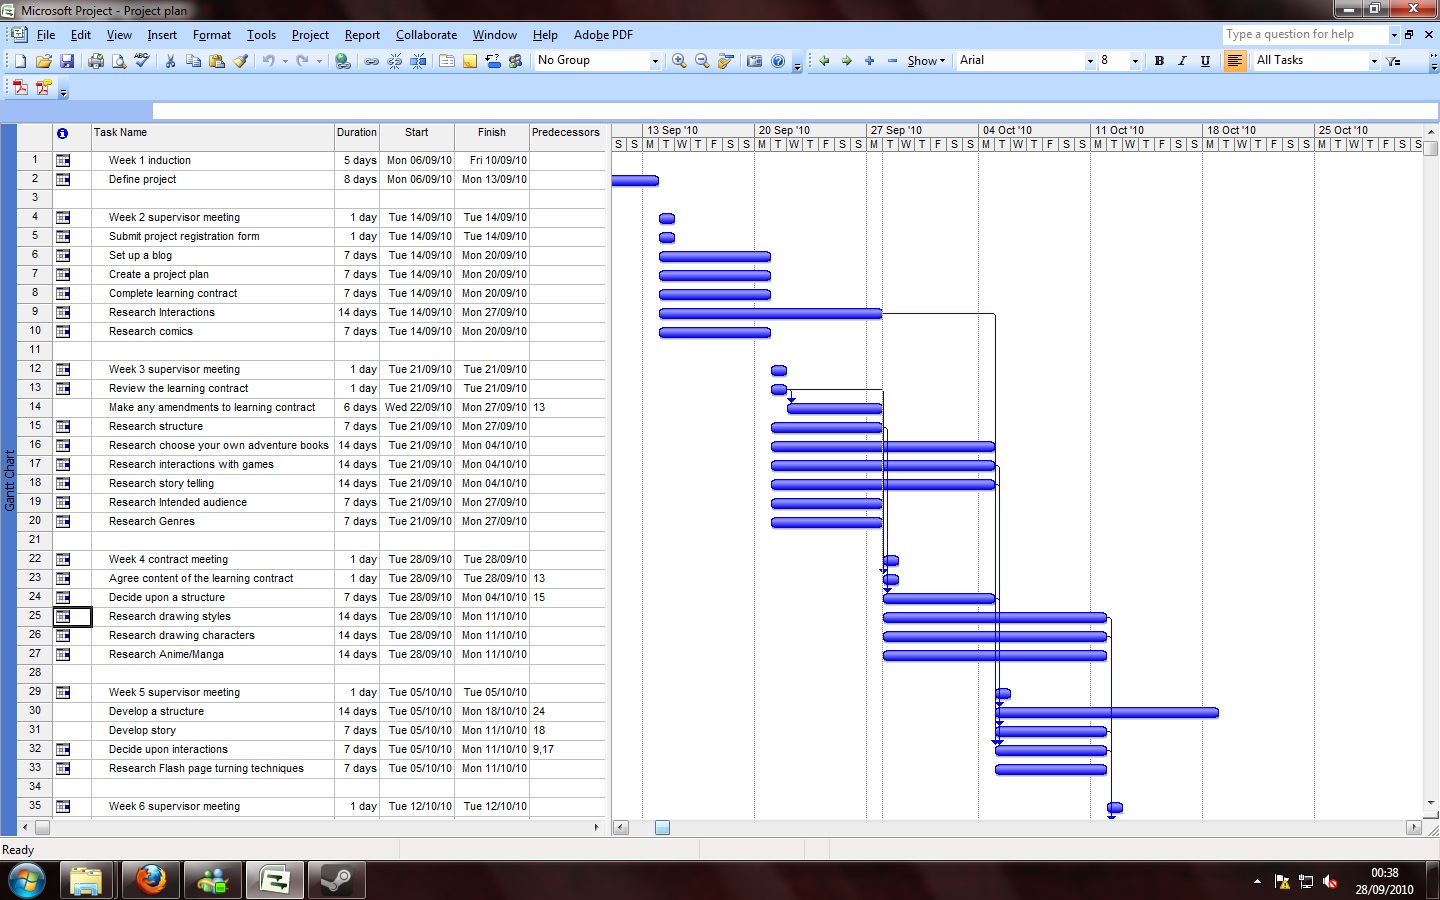
Task: Open Task Information
Action: pyautogui.click(x=447, y=61)
